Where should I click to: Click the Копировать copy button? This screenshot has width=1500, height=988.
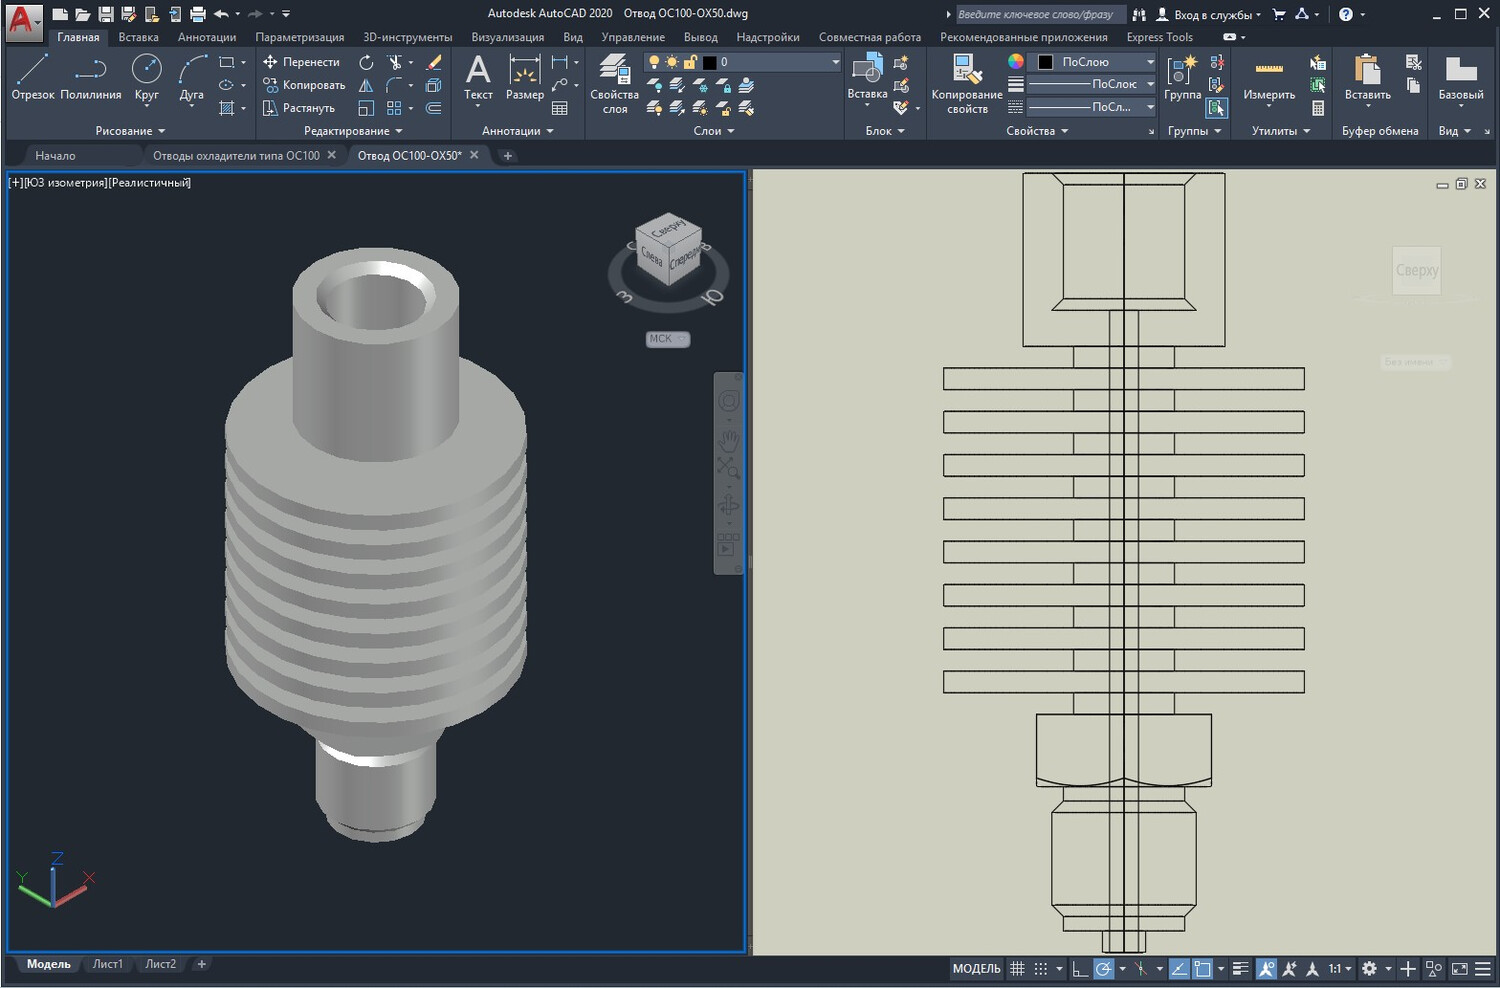[304, 85]
